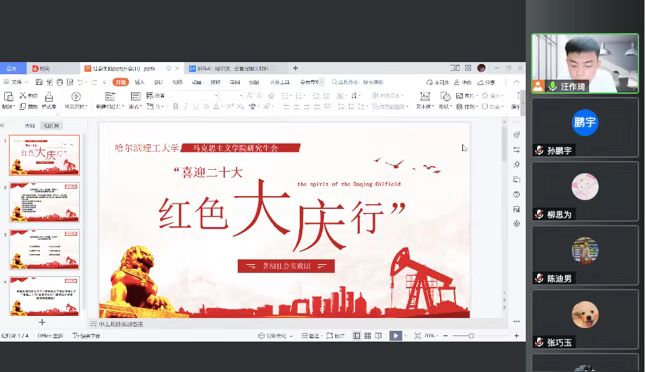
Task: Toggle normal view in status bar
Action: [x=357, y=336]
